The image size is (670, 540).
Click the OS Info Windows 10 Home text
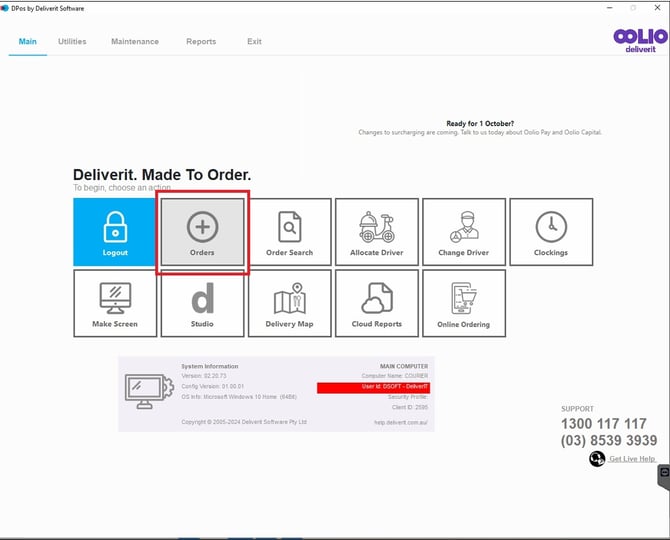tap(239, 397)
